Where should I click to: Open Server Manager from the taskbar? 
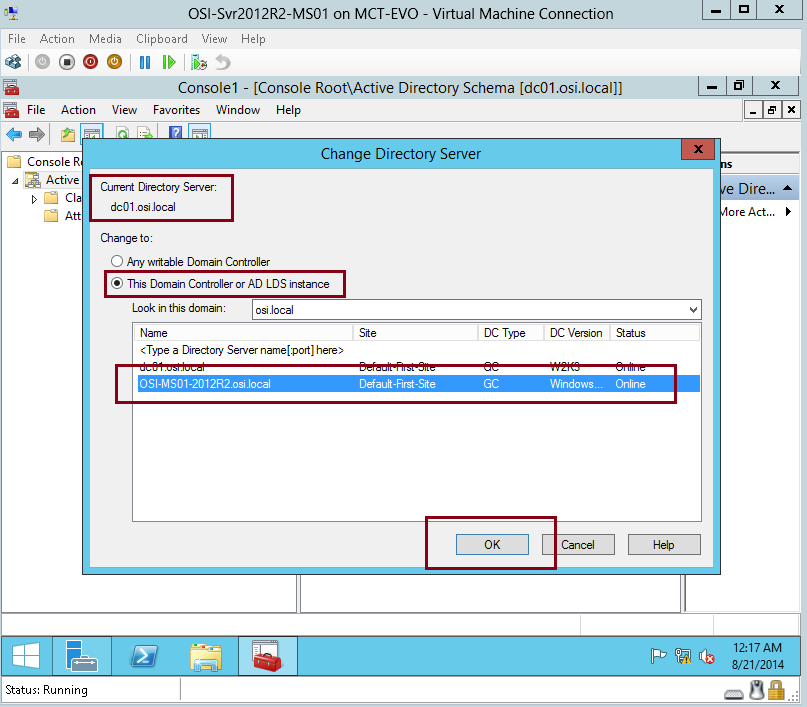click(81, 656)
